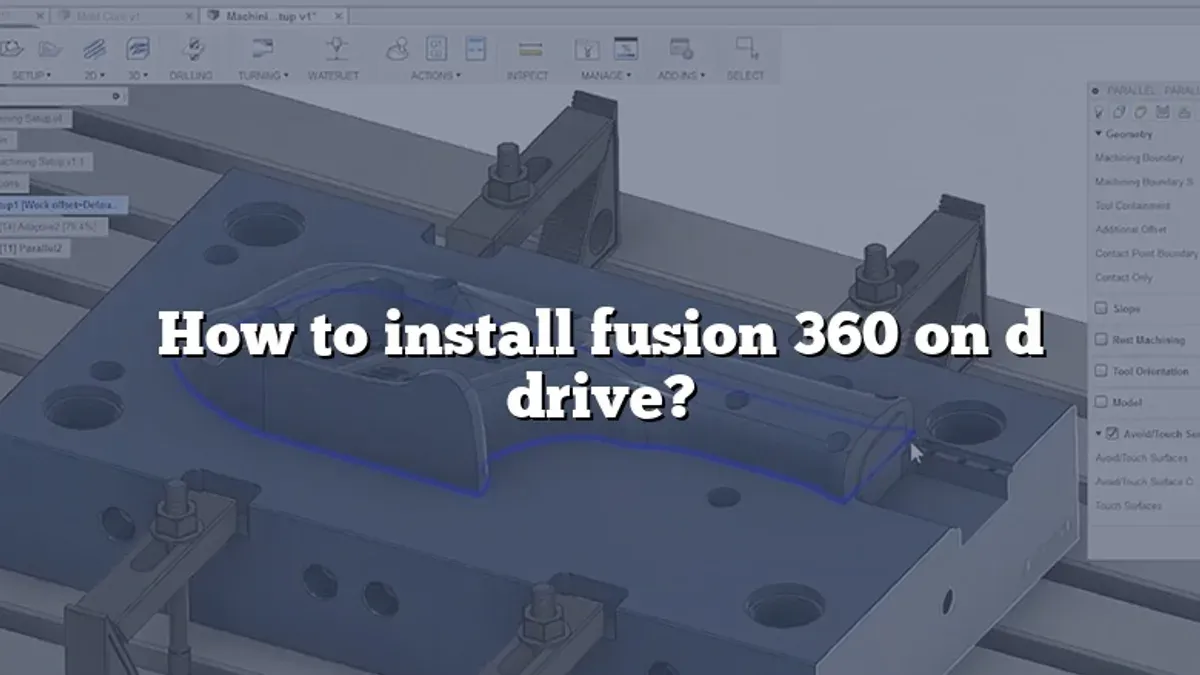Click the Inspect measure icon
Viewport: 1200px width, 675px height.
(531, 49)
